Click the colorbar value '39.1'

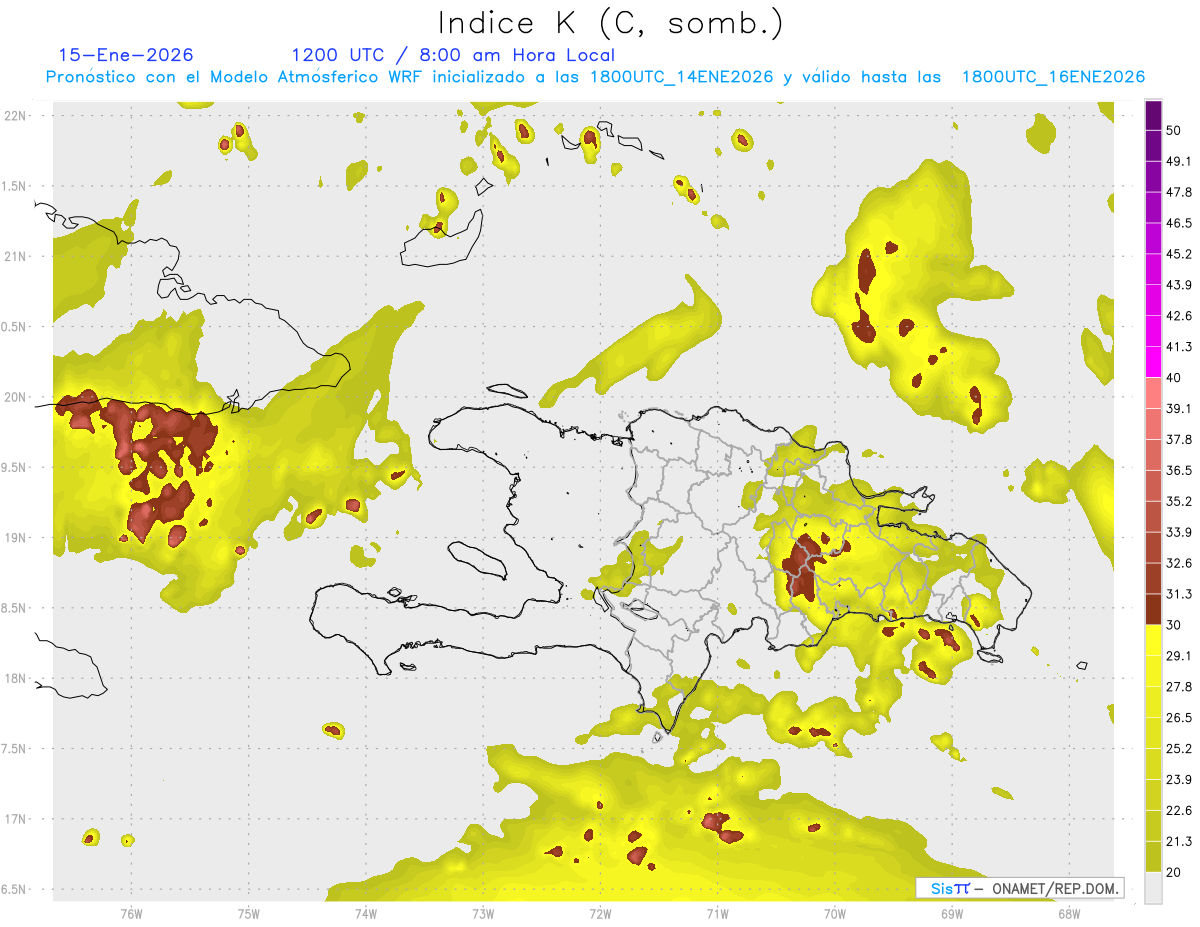pyautogui.click(x=1179, y=408)
